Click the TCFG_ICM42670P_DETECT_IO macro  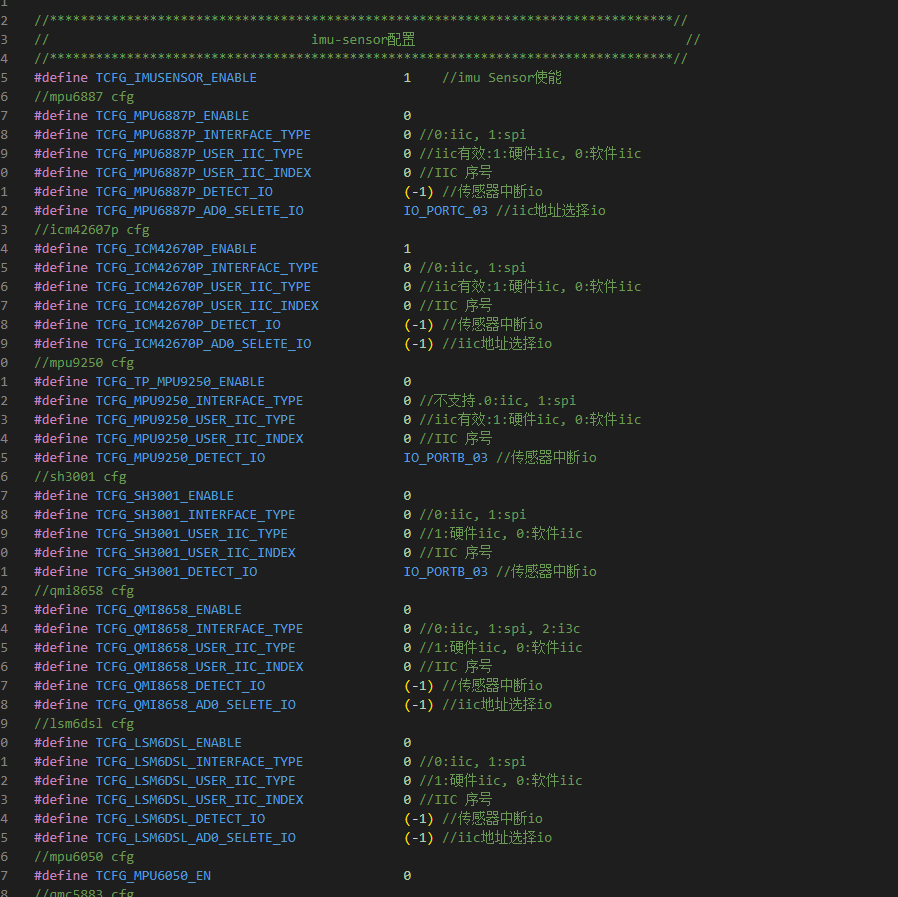[188, 324]
